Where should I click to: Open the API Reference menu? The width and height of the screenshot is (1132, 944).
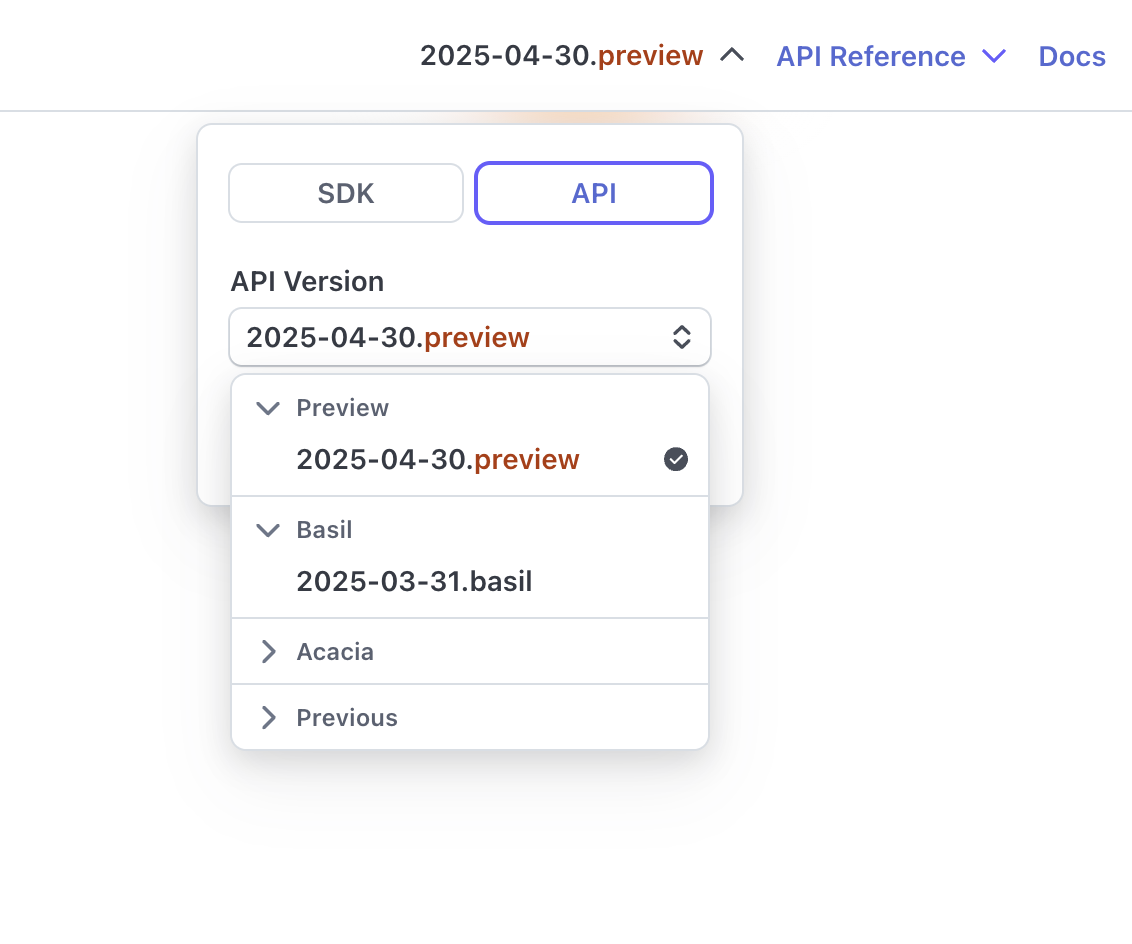(x=871, y=56)
